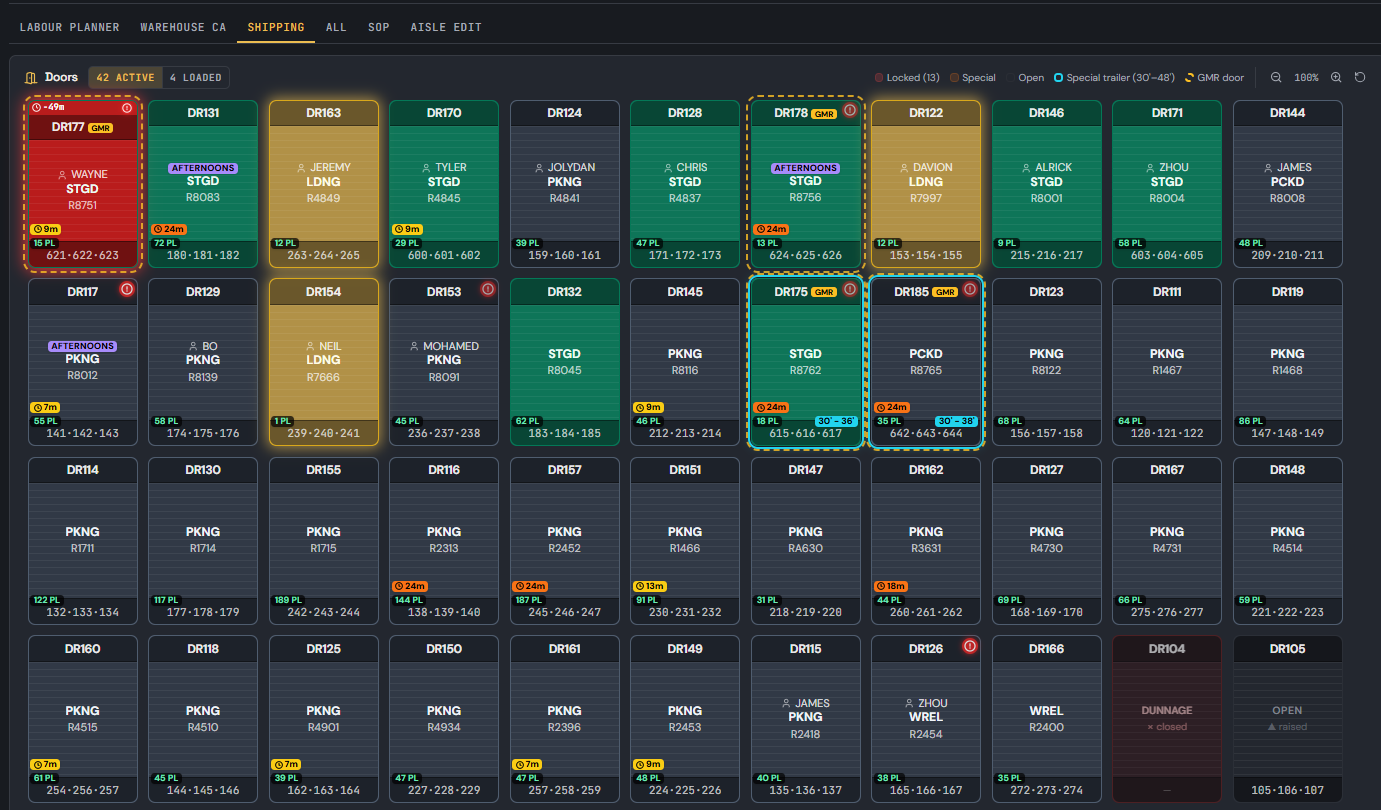Click the AFTERNOONS badge on DR178
Image resolution: width=1381 pixels, height=810 pixels.
(x=806, y=168)
